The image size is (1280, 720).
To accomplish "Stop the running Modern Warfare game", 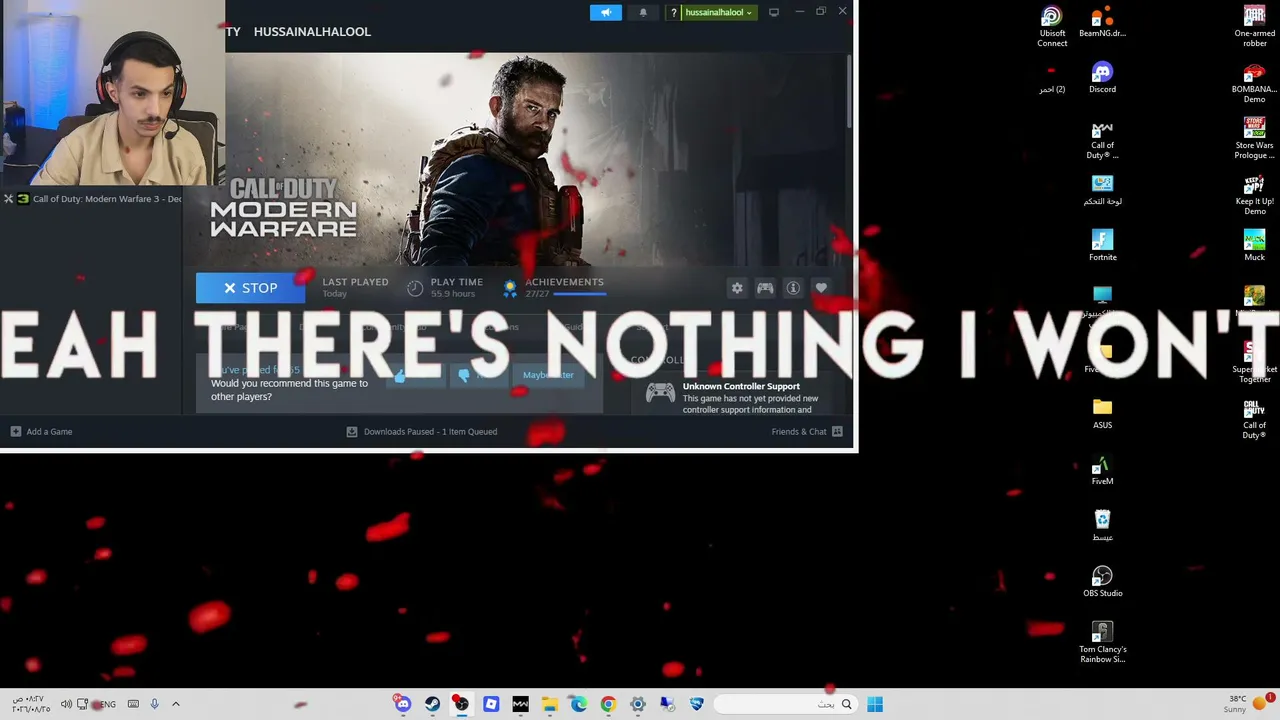I will tap(250, 288).
